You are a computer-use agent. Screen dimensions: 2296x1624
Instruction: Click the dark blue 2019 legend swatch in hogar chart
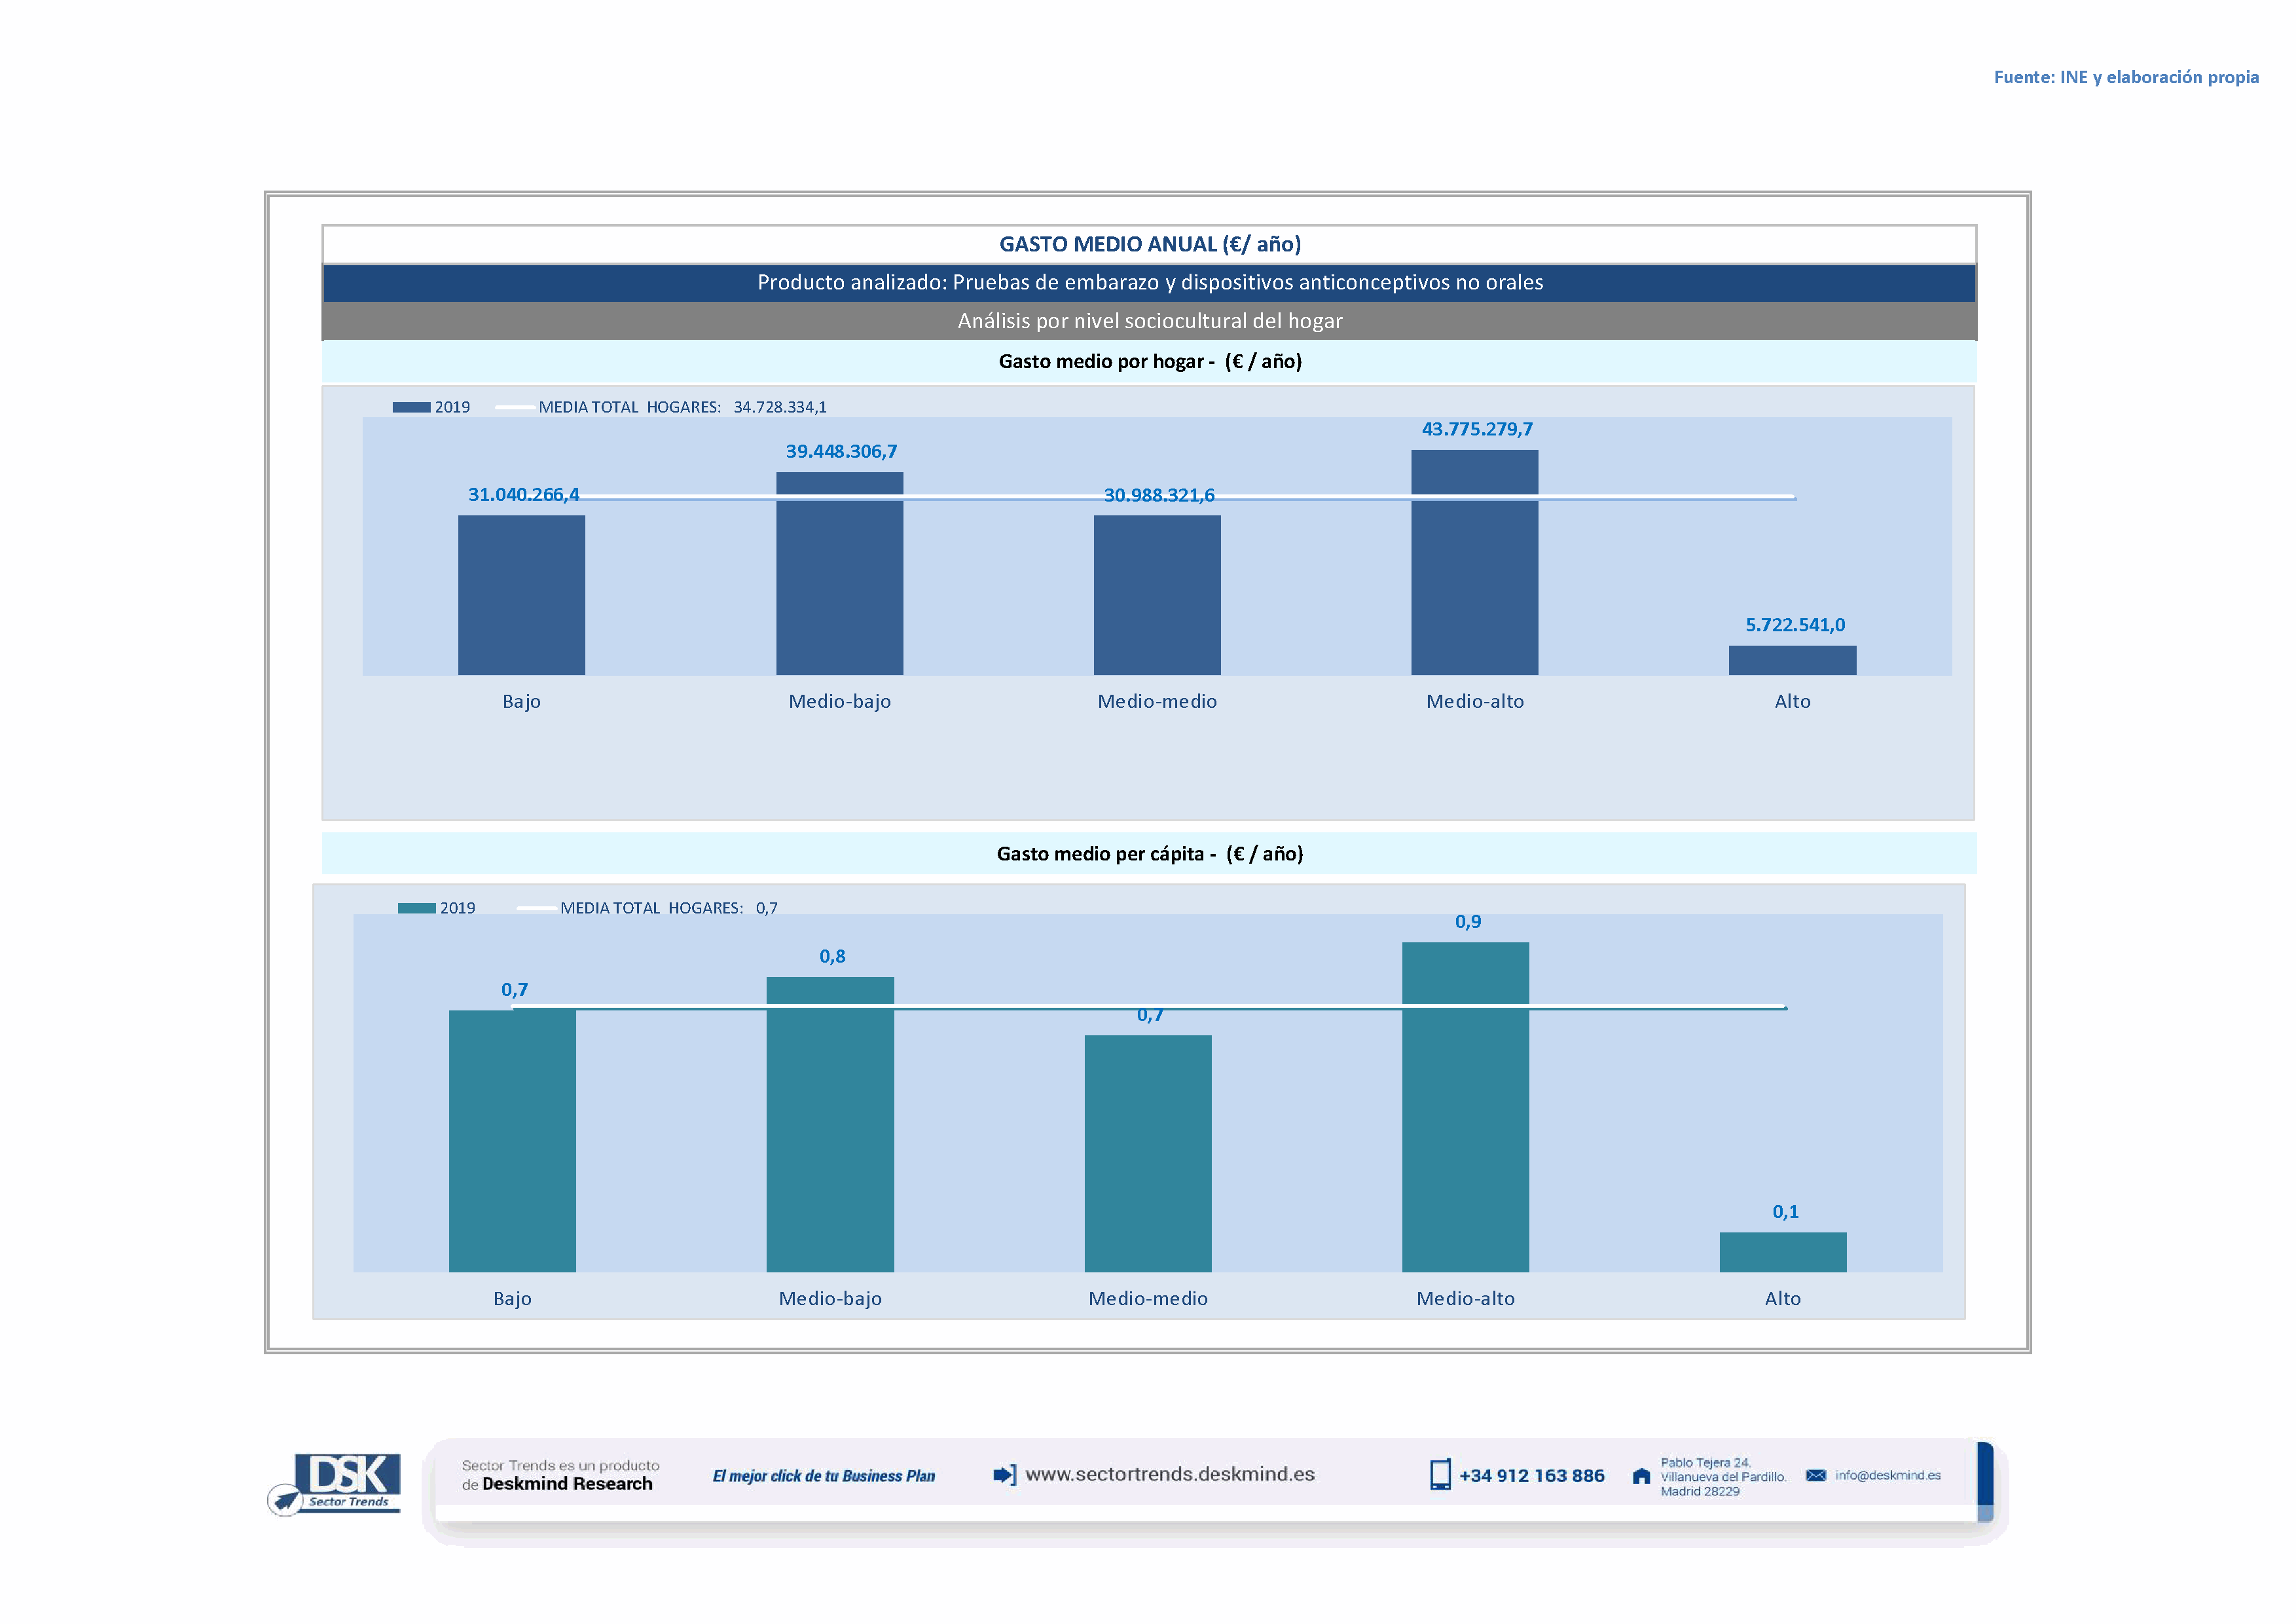click(411, 407)
